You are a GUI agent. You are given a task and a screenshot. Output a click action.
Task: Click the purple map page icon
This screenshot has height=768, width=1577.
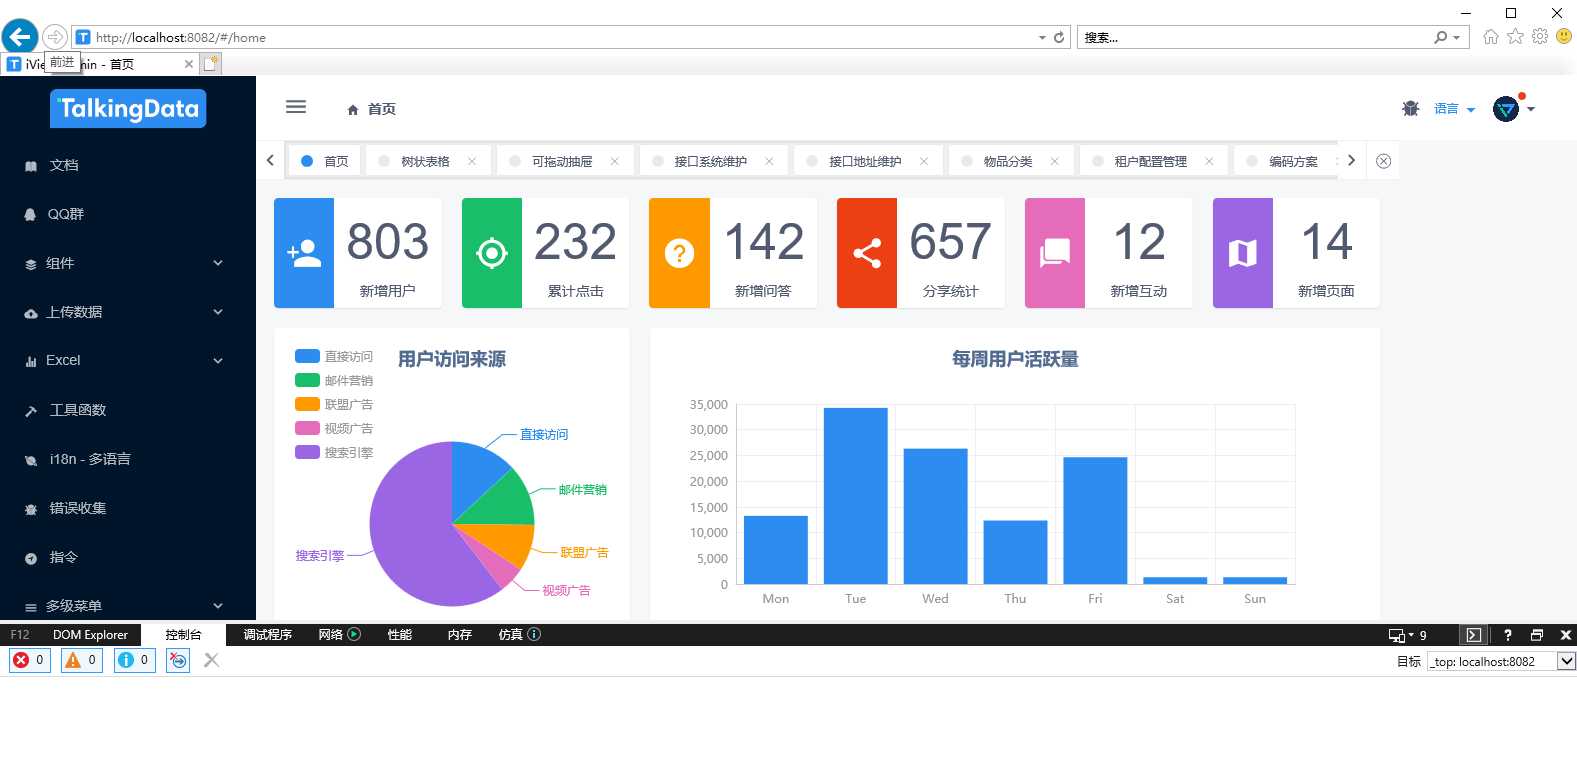click(1243, 253)
